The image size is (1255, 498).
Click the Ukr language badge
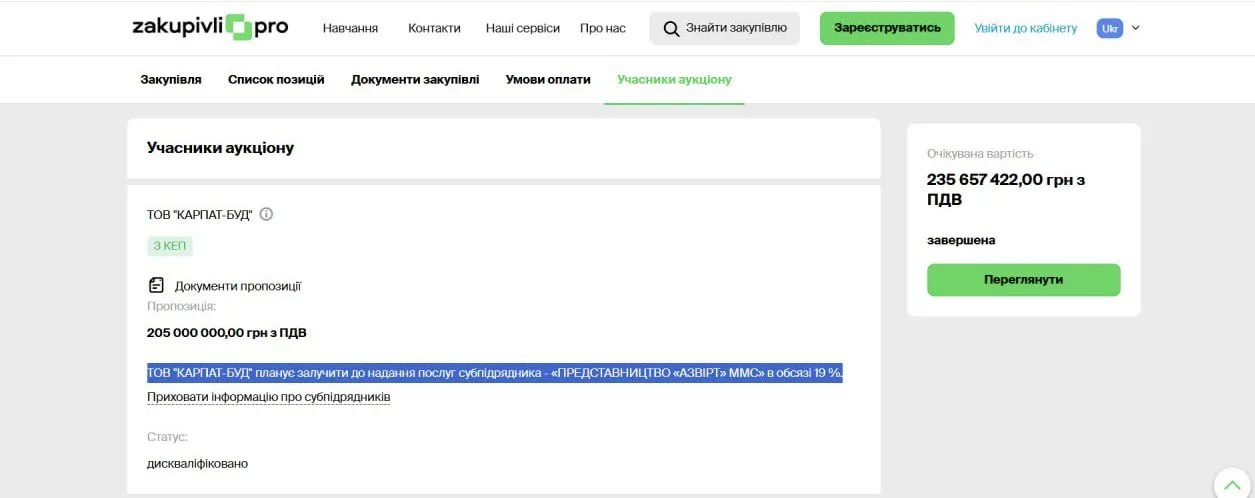[1109, 28]
